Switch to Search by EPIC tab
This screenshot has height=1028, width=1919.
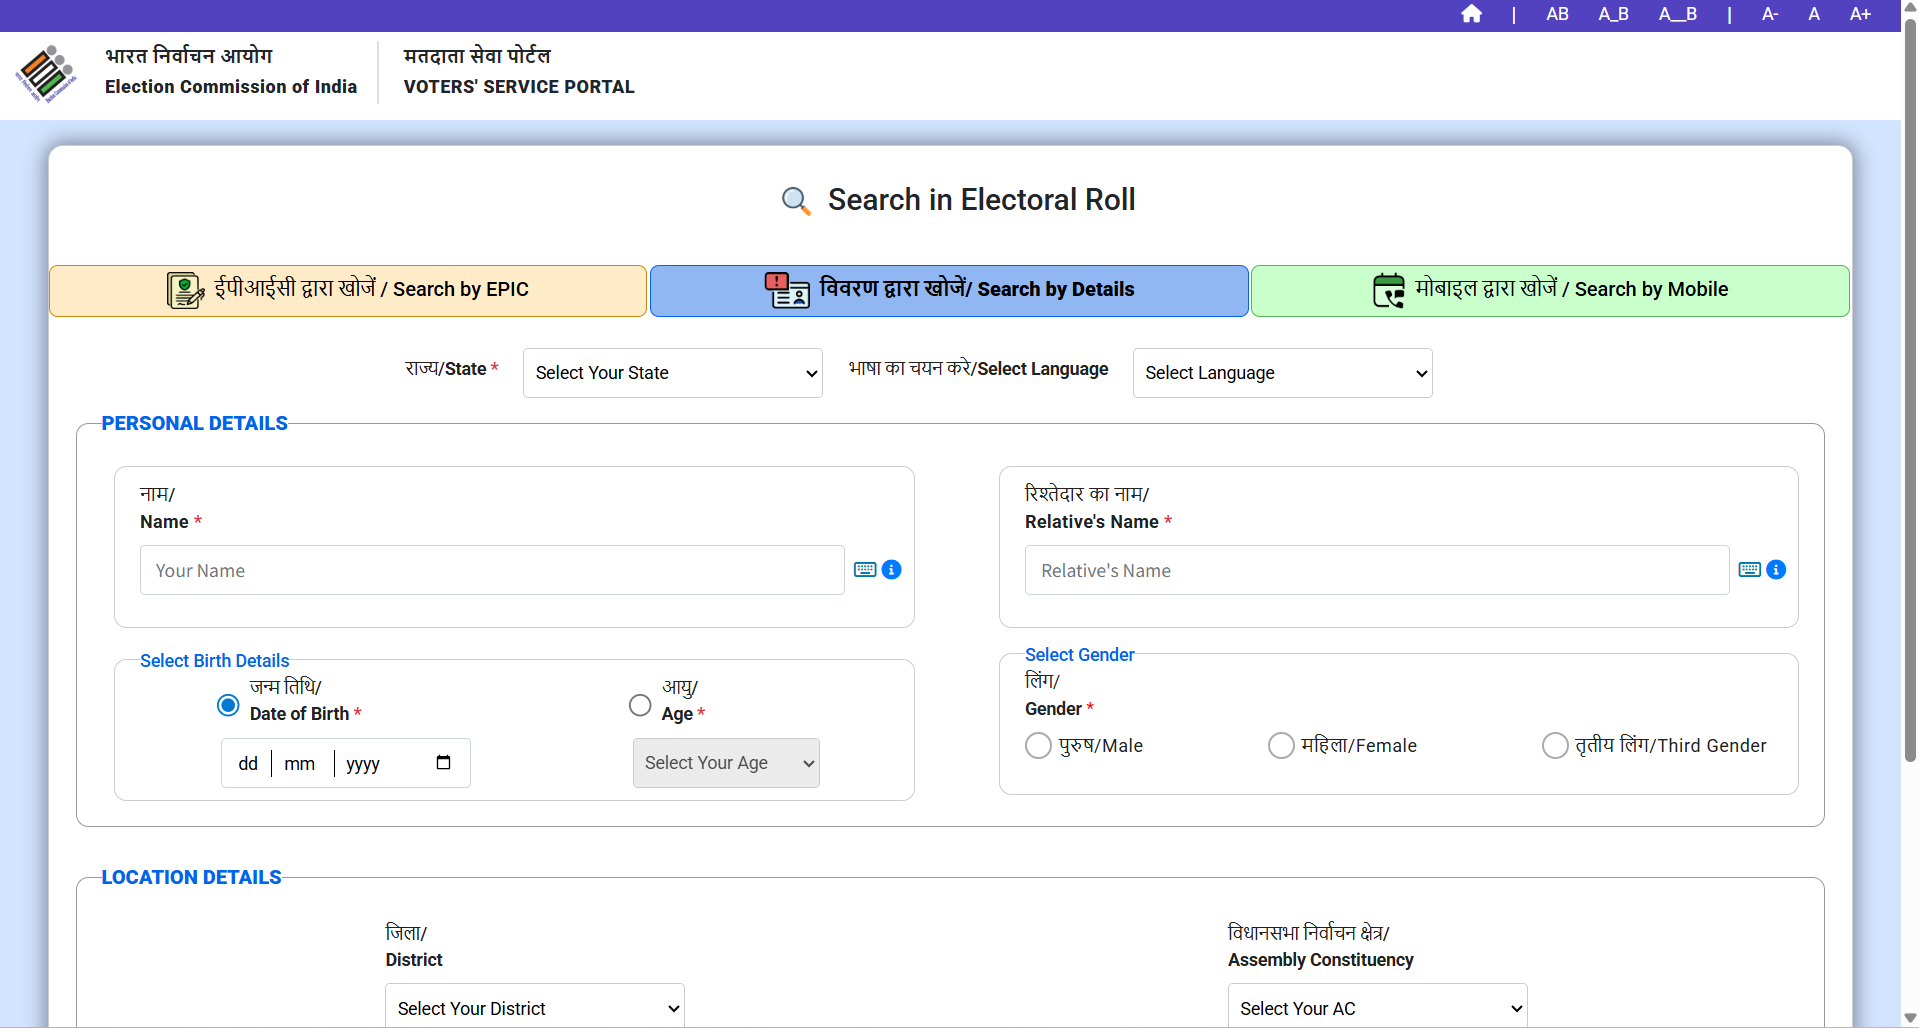click(x=348, y=290)
